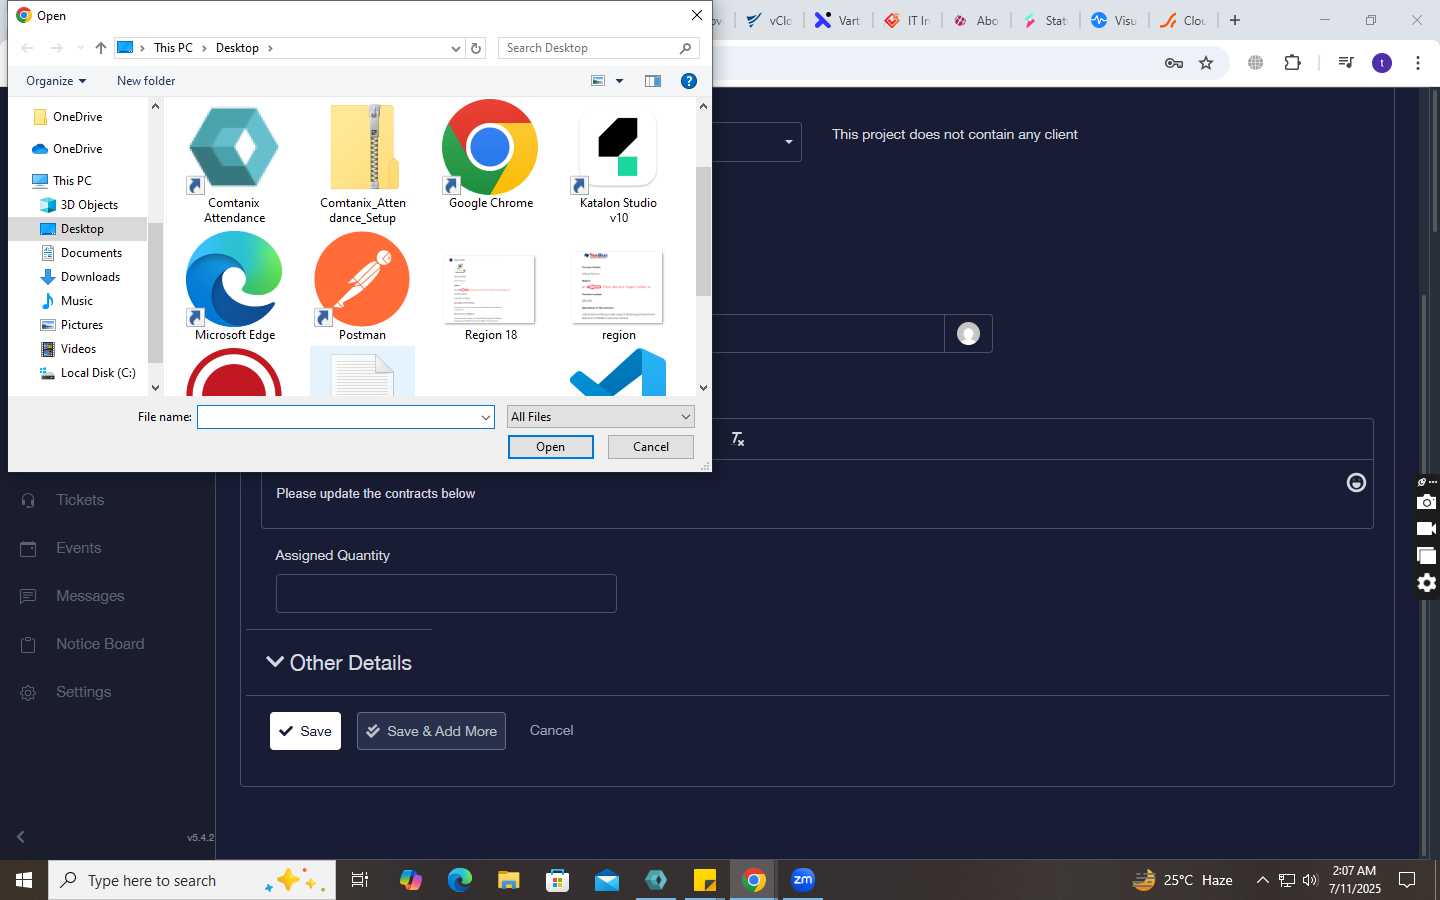Open the Chrome password key icon

(1174, 63)
